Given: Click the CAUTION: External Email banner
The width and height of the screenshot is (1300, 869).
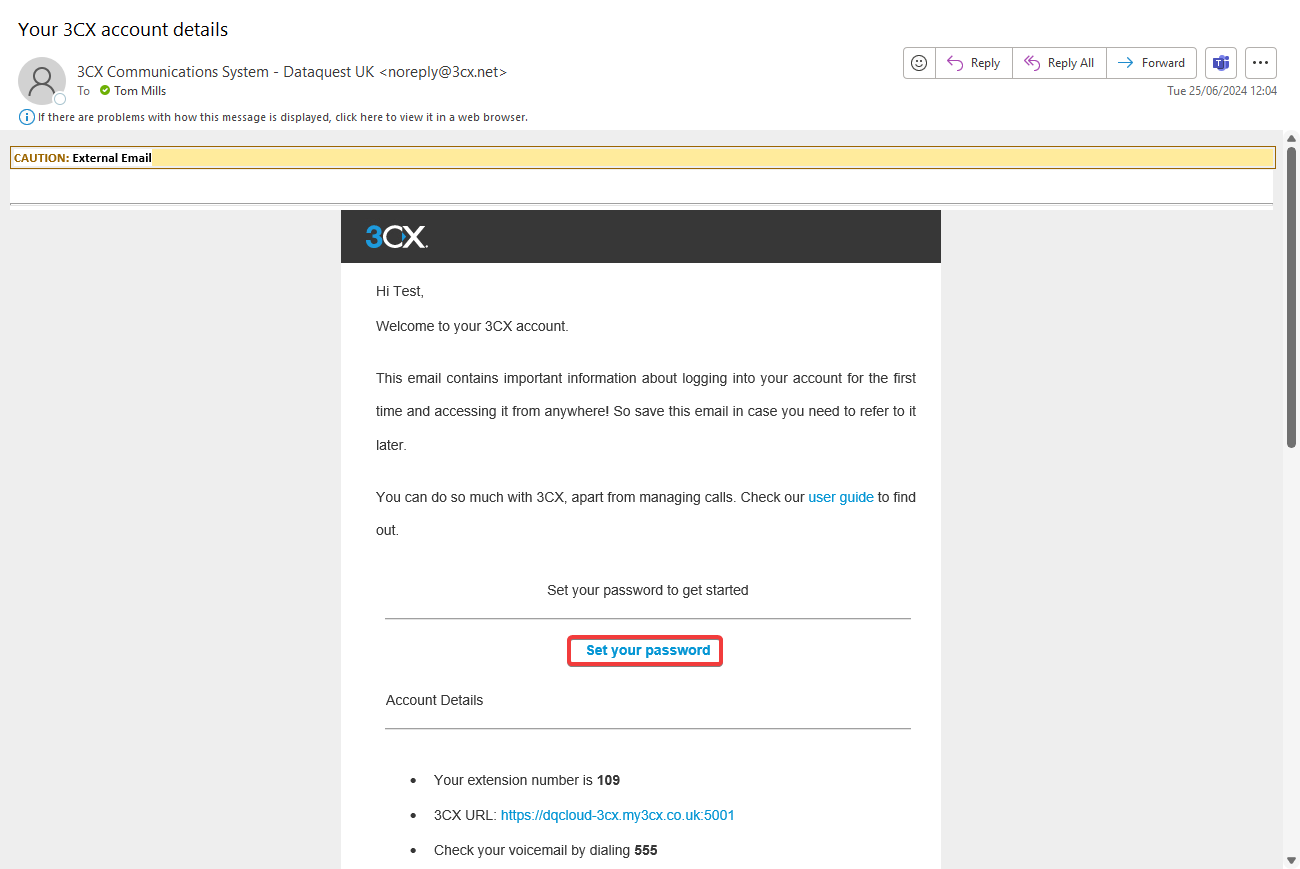Looking at the screenshot, I should pos(643,158).
